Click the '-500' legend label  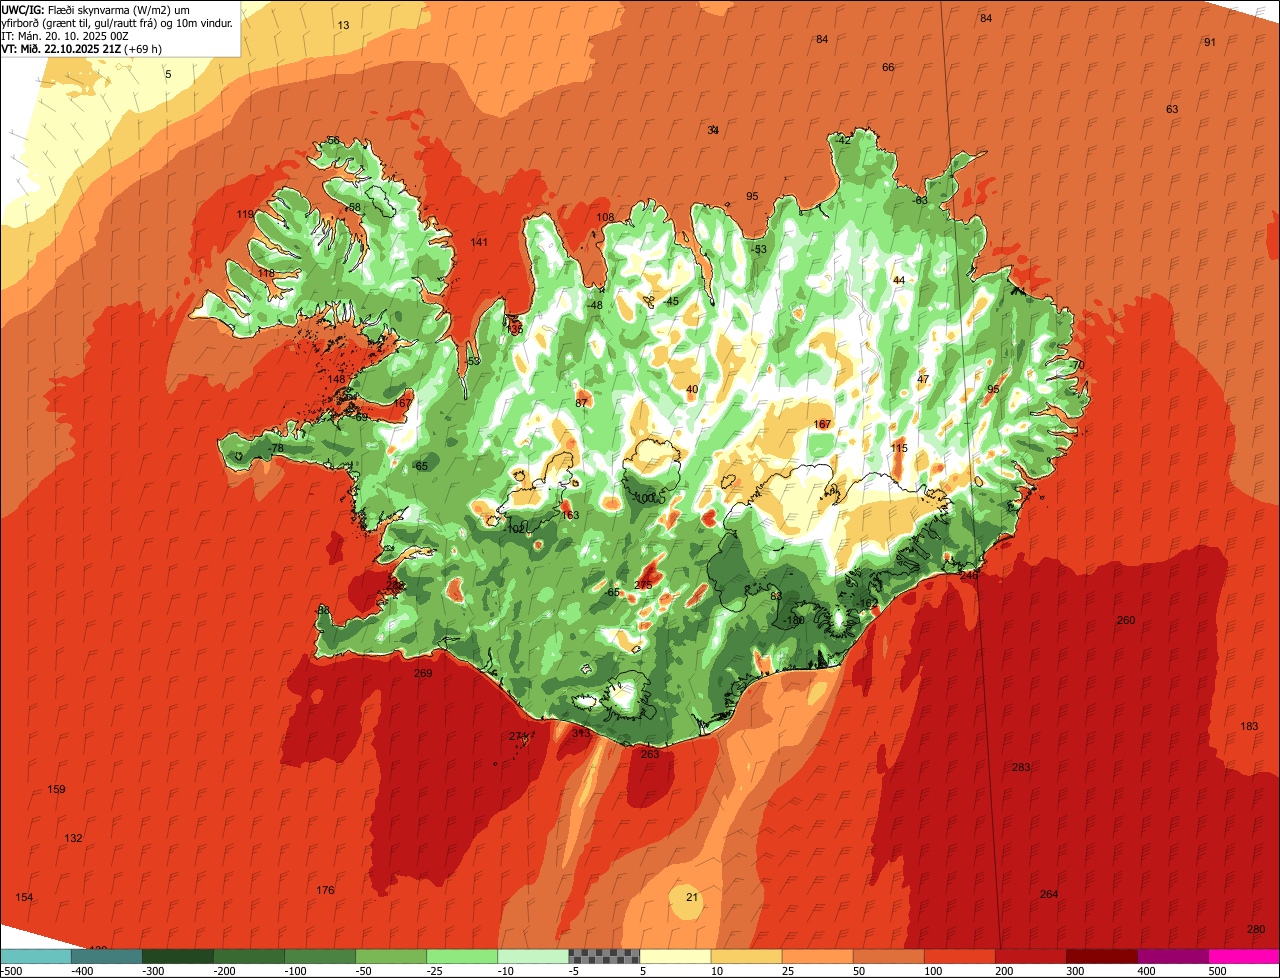(12, 971)
